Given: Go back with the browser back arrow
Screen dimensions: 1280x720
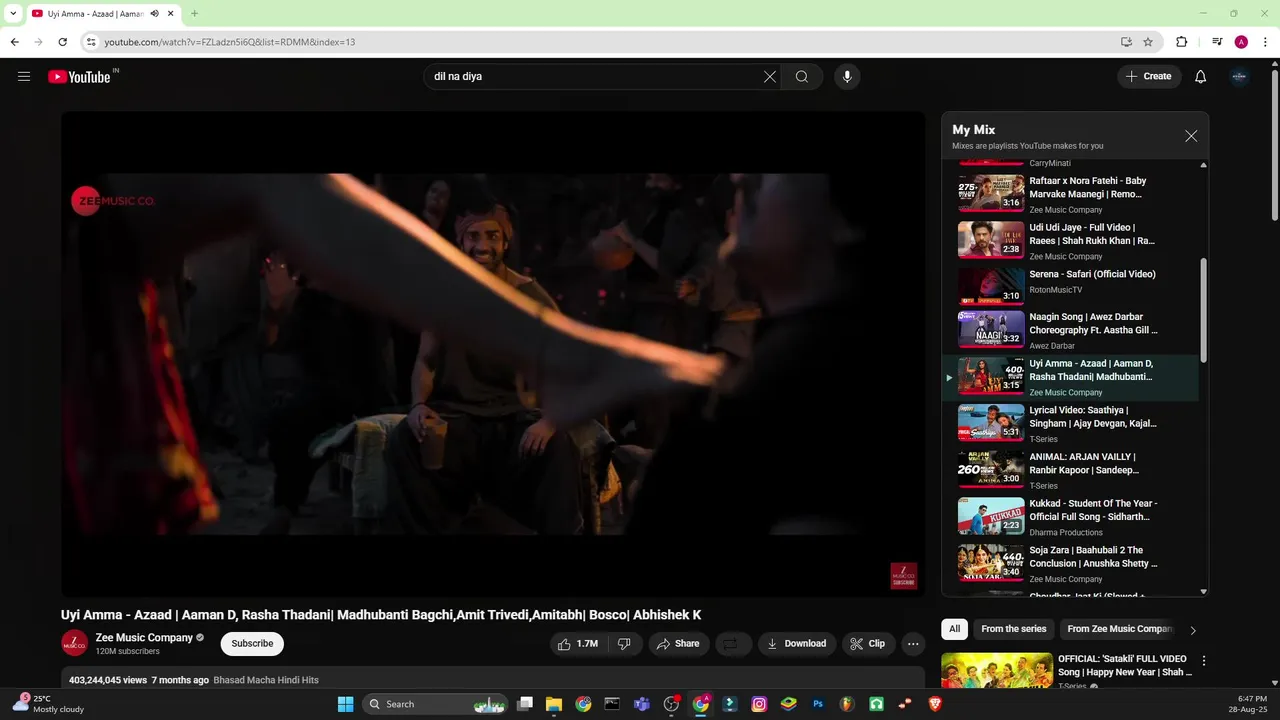Looking at the screenshot, I should pos(14,42).
